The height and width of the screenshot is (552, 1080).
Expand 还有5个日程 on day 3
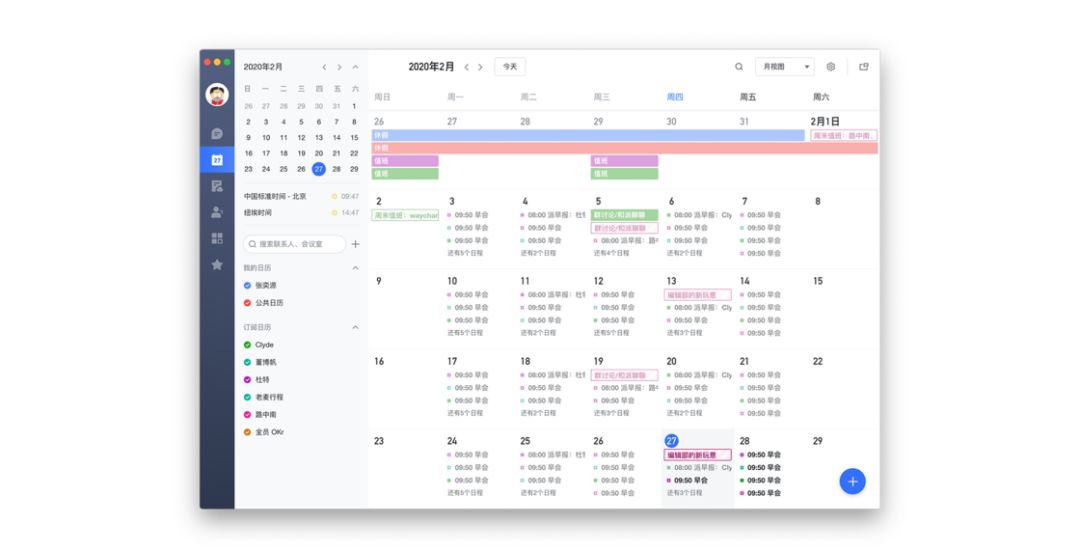coord(466,253)
